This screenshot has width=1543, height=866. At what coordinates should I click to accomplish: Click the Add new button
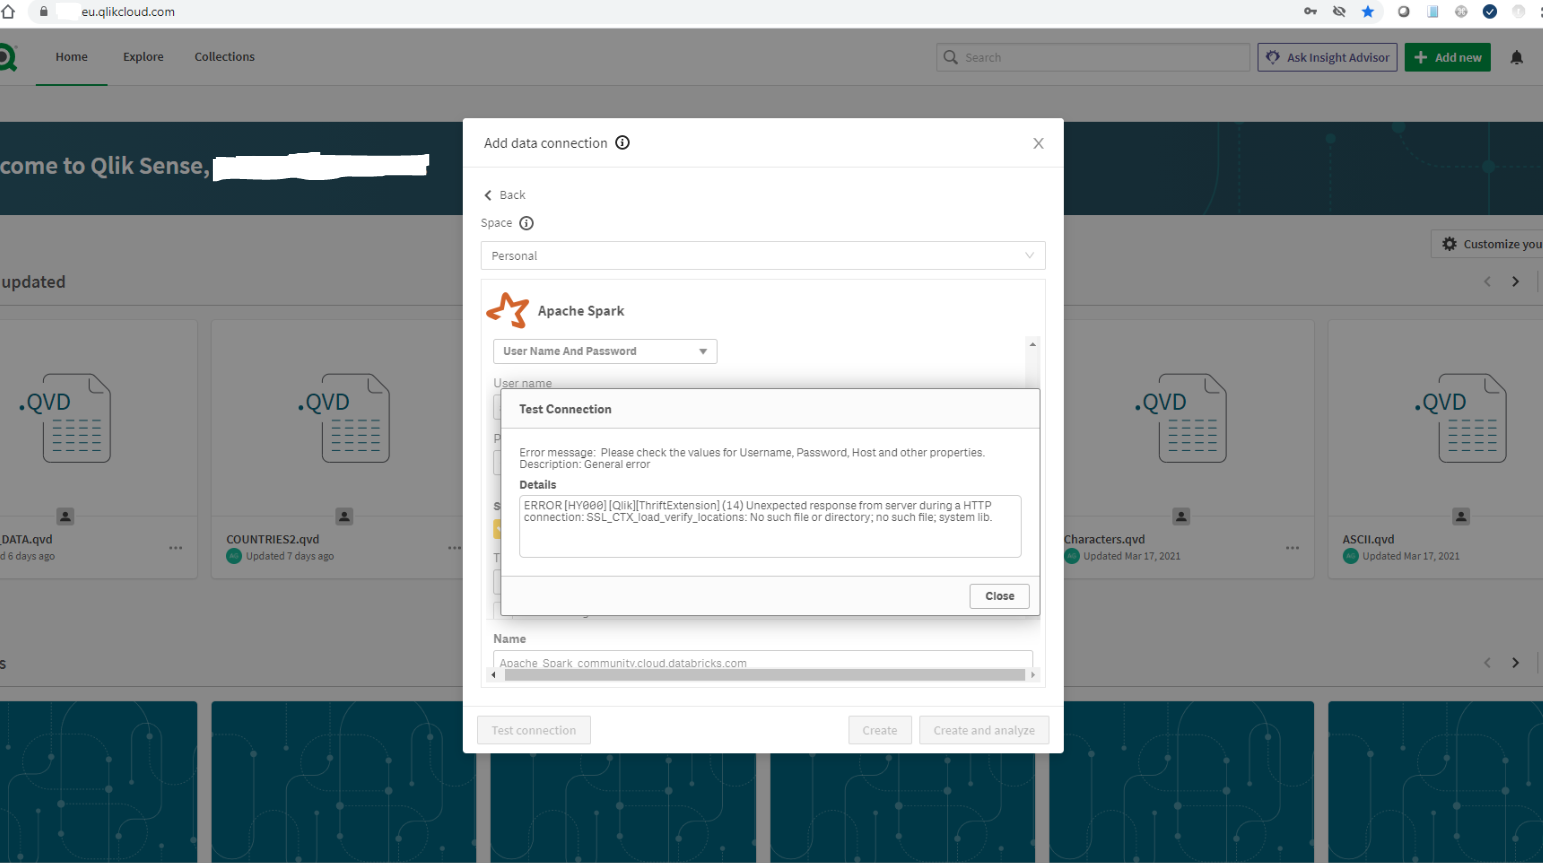click(1447, 57)
